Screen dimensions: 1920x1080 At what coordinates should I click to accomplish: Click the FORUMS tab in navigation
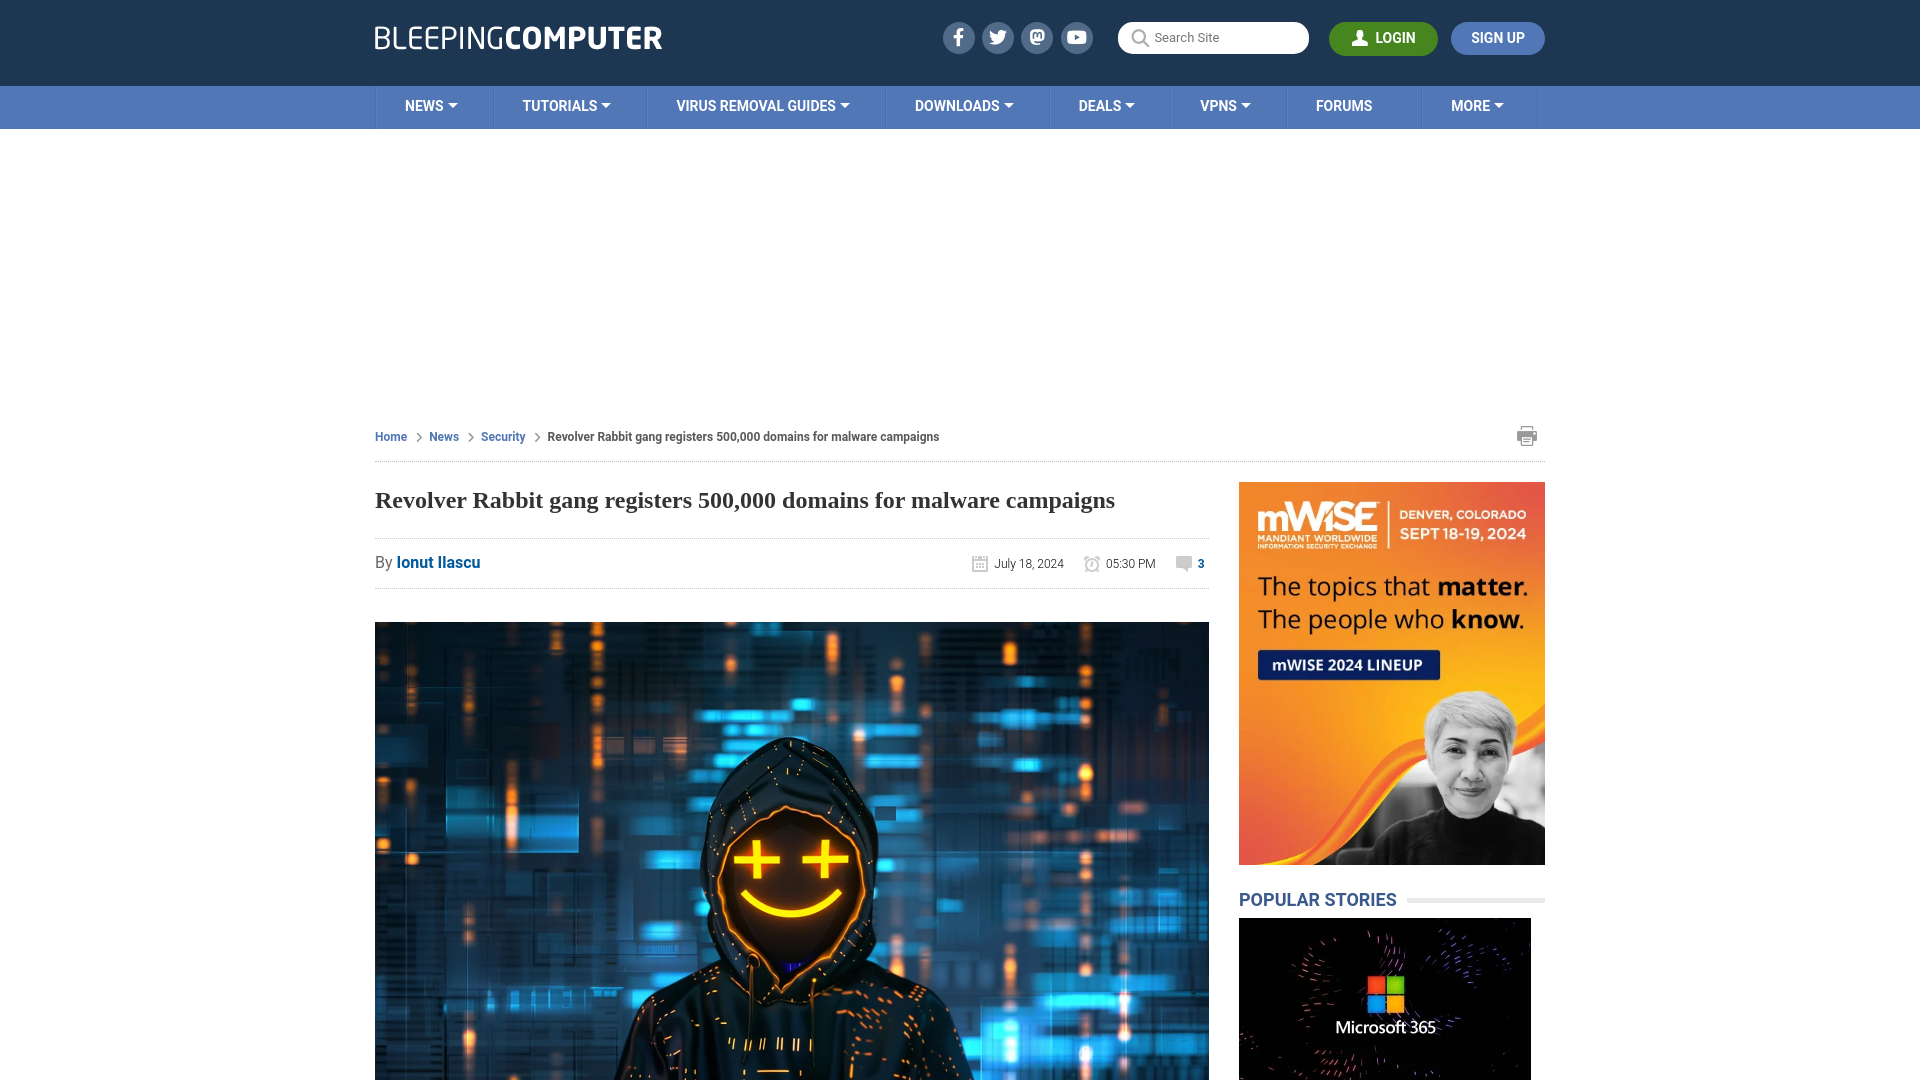point(1344,105)
